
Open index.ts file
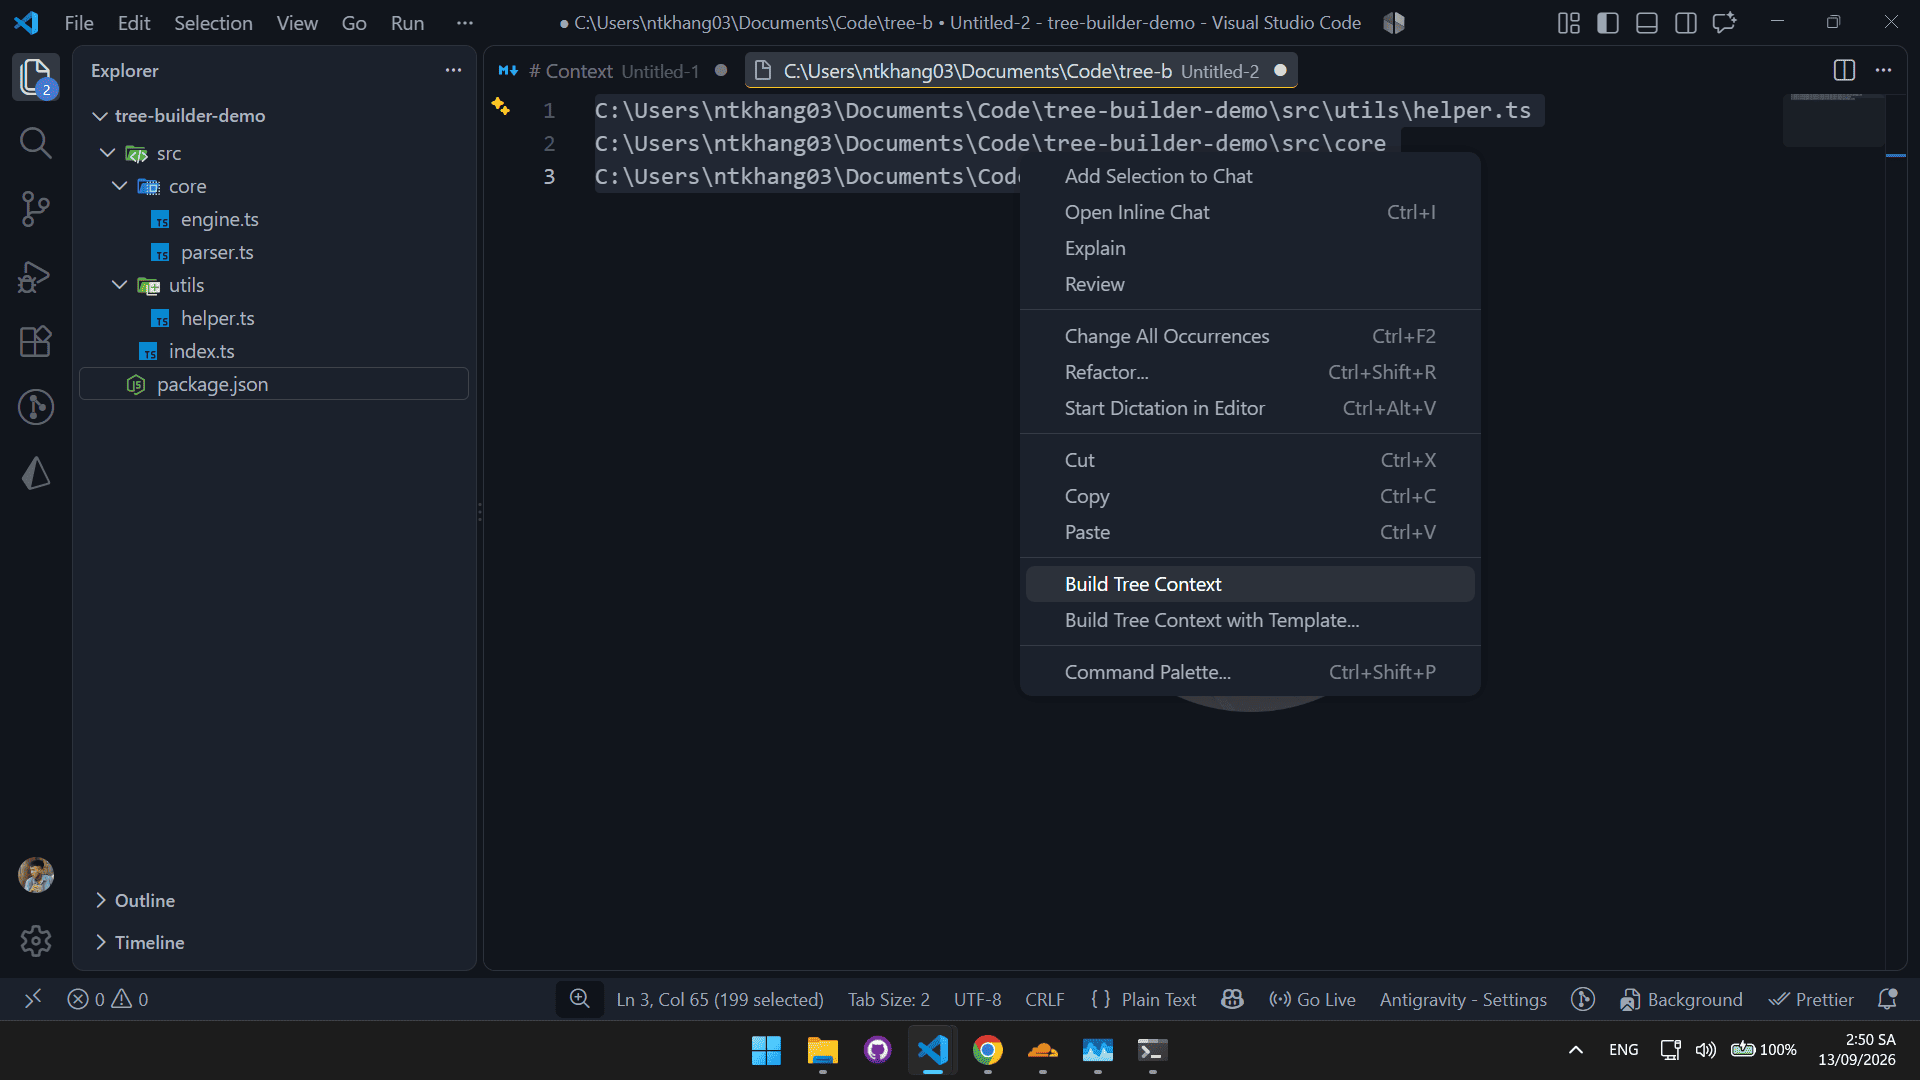201,351
